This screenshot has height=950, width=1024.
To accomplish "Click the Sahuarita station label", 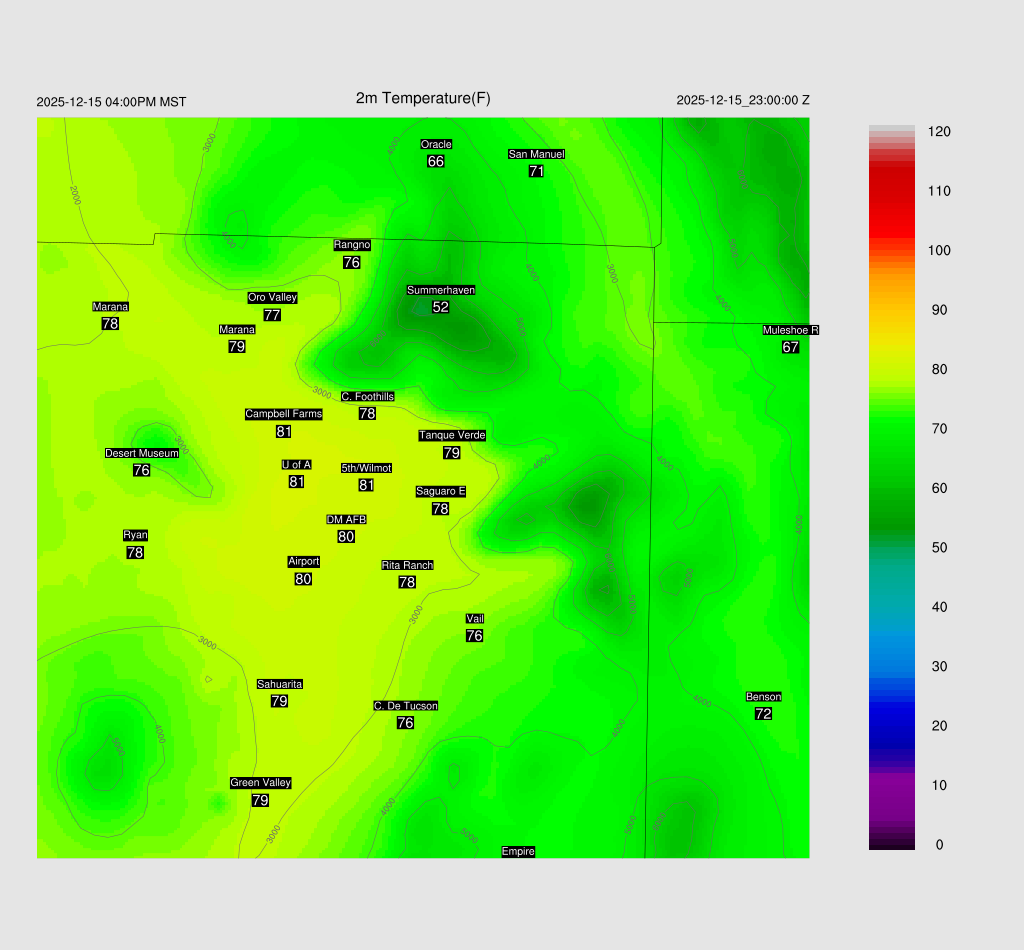I will tap(279, 684).
